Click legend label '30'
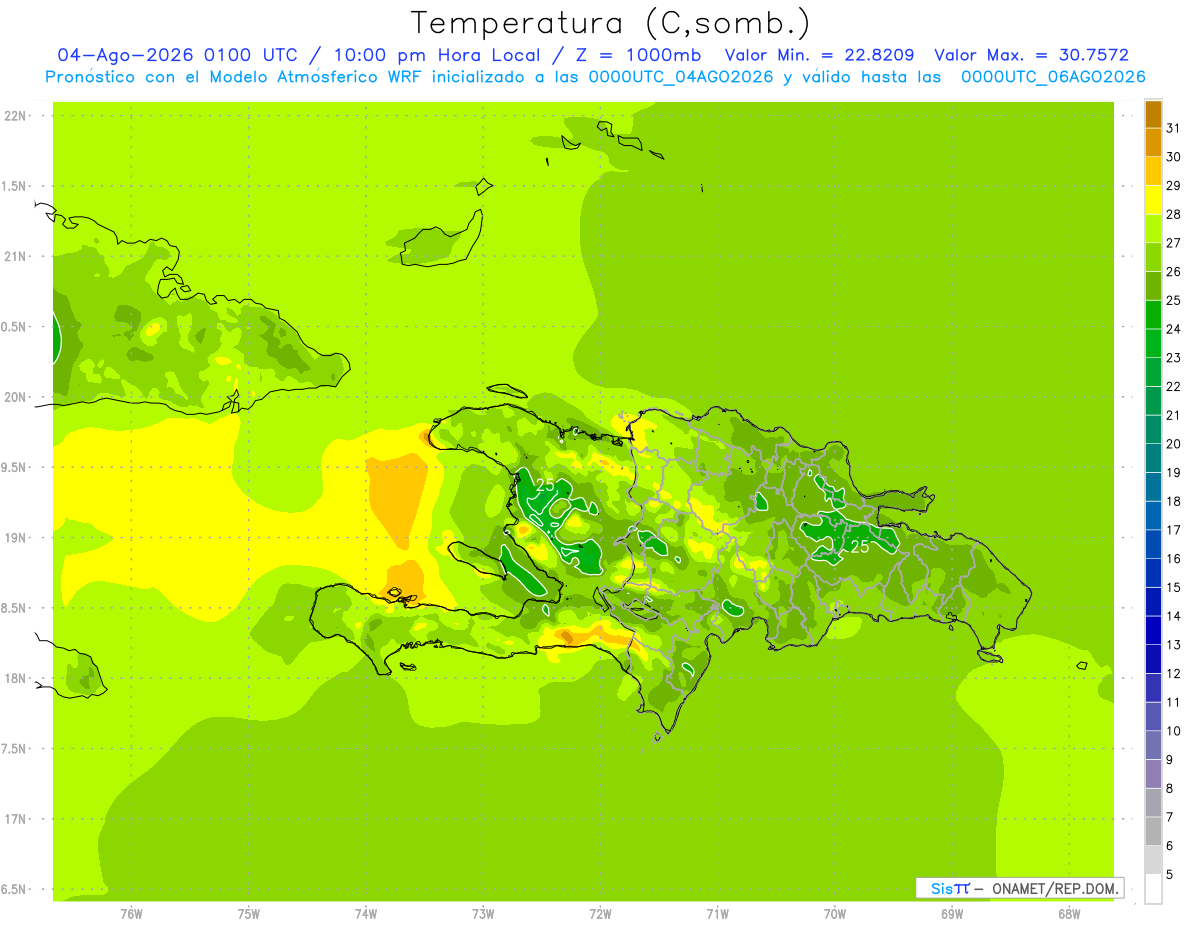 click(x=1173, y=157)
